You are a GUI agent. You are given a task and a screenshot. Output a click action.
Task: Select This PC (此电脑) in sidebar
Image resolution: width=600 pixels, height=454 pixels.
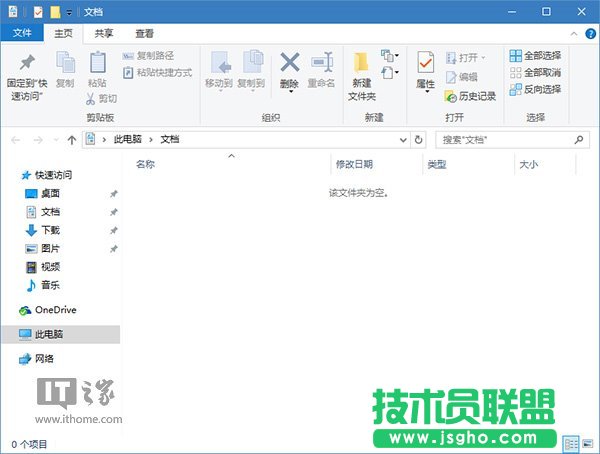click(60, 334)
